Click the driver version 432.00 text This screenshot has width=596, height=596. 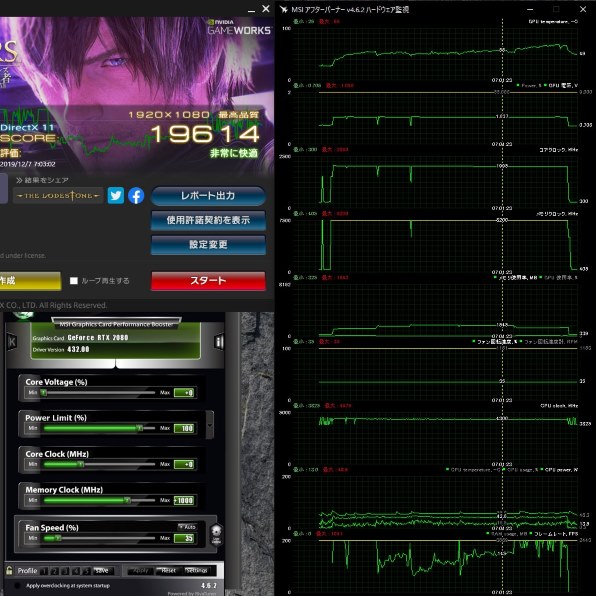[78, 349]
